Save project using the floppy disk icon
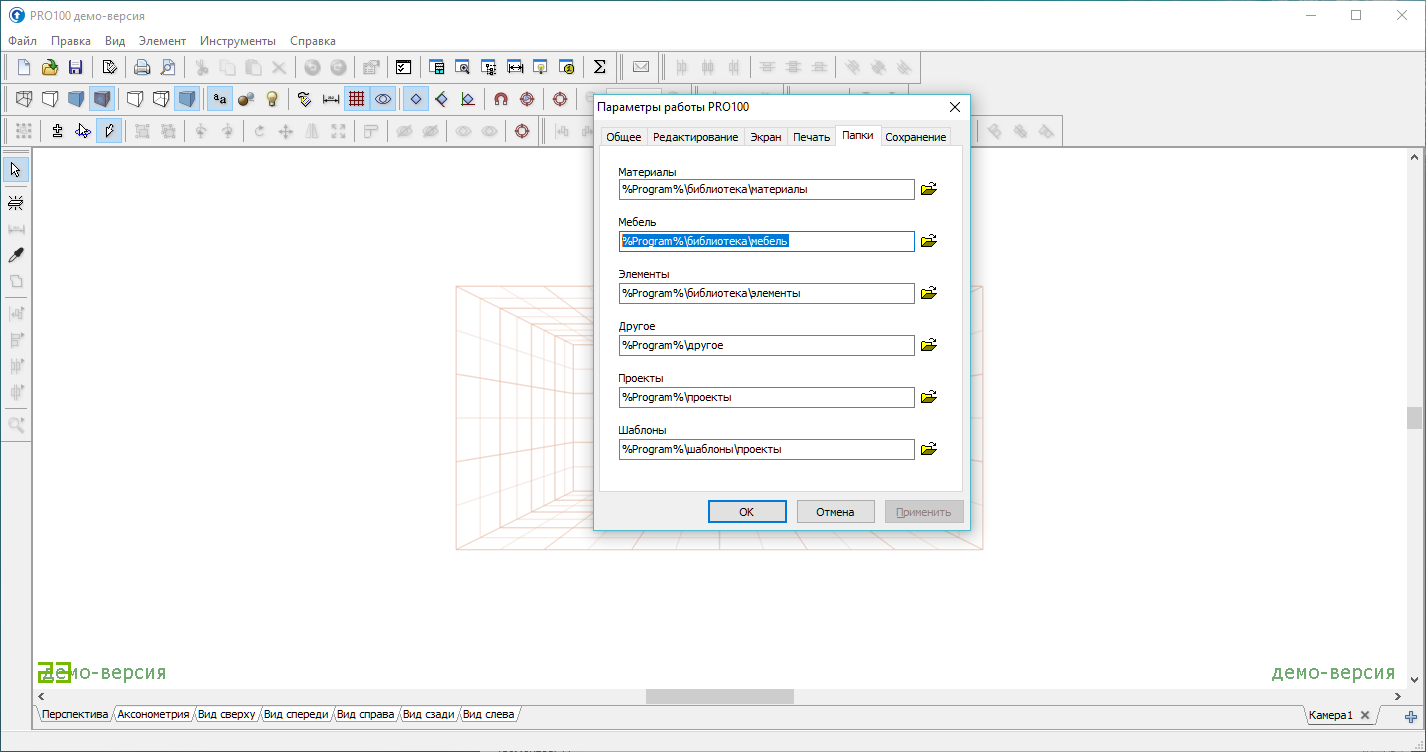This screenshot has height=752, width=1426. click(75, 67)
